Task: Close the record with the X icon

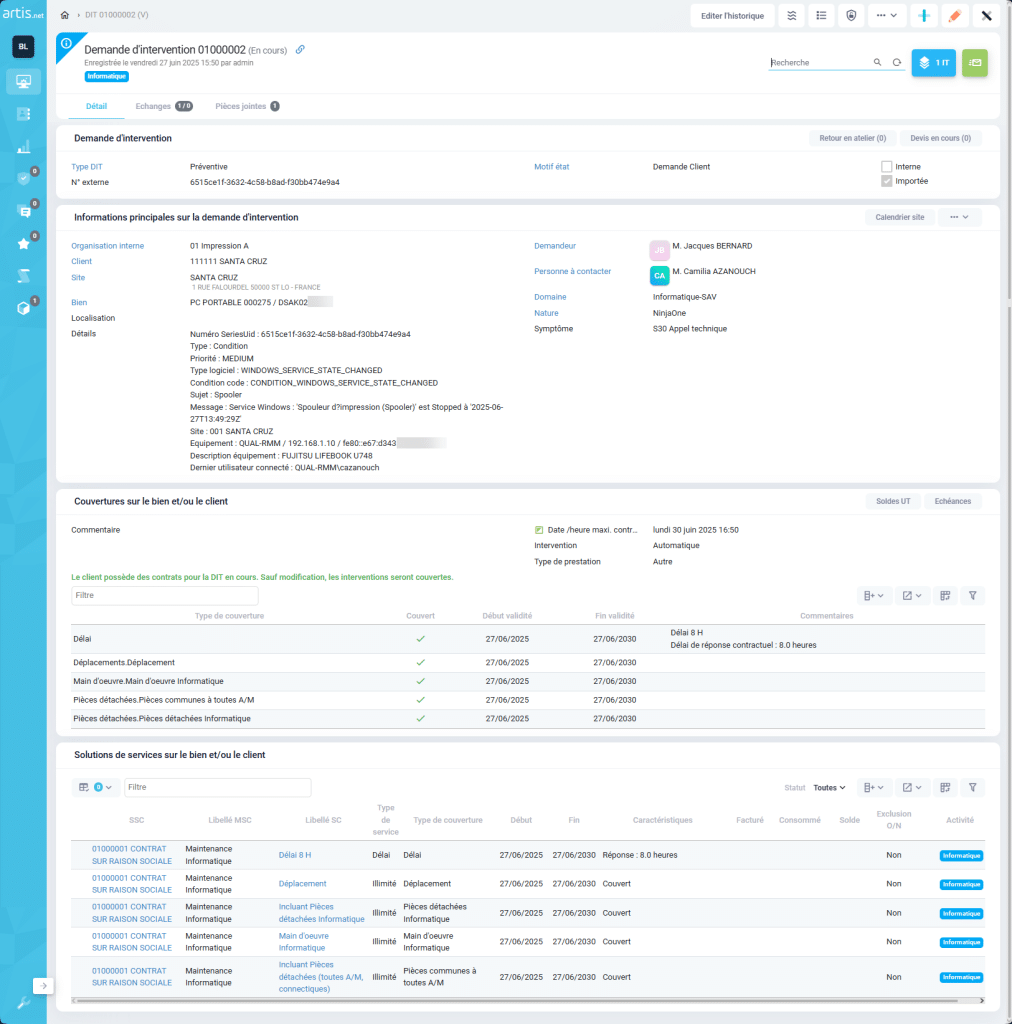Action: pyautogui.click(x=987, y=16)
